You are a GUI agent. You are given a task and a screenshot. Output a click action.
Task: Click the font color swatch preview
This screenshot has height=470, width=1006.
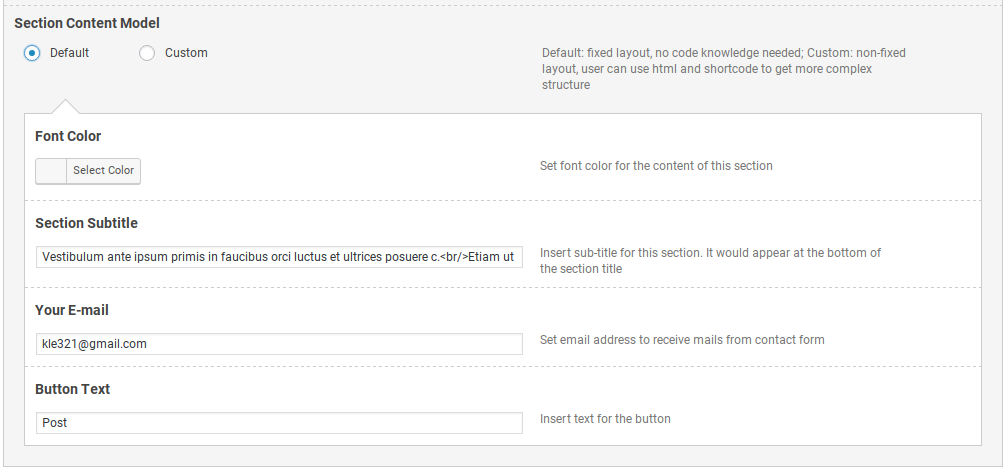click(51, 171)
